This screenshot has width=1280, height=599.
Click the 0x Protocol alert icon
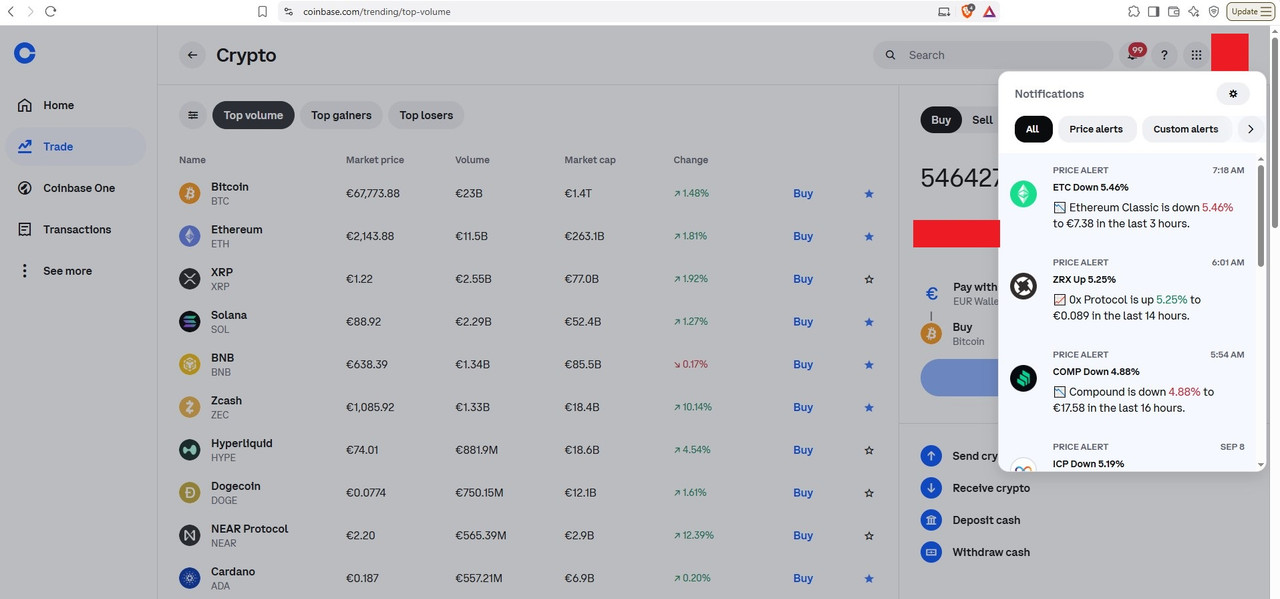pos(1023,286)
